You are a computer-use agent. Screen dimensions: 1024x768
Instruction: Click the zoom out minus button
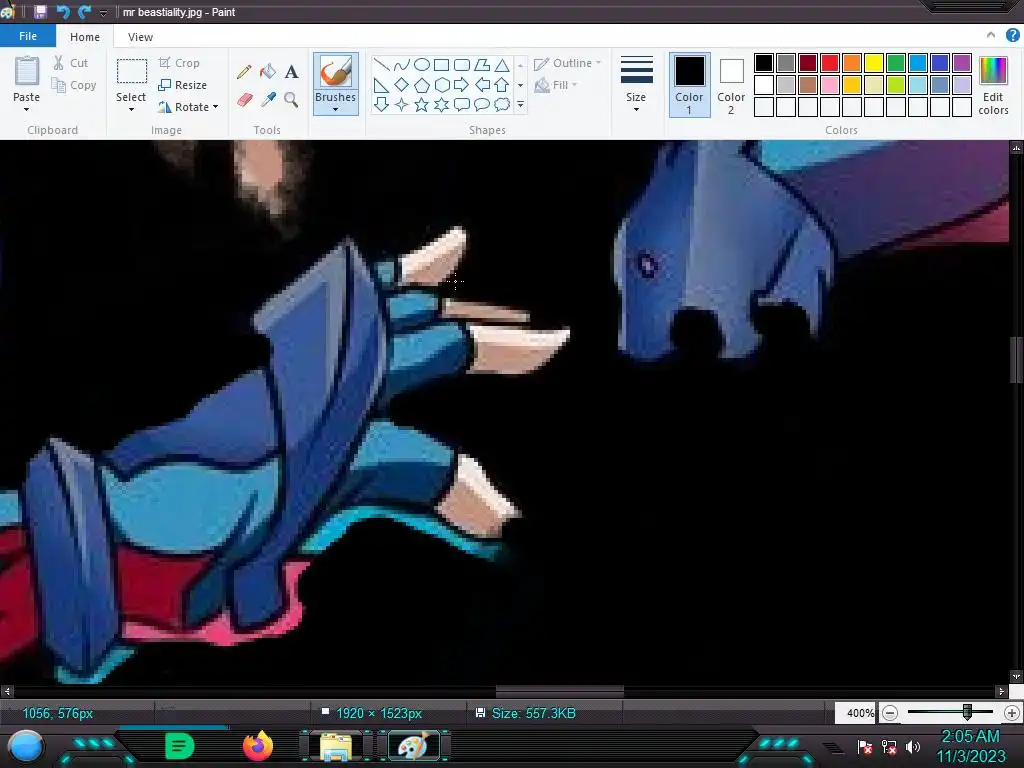point(889,712)
